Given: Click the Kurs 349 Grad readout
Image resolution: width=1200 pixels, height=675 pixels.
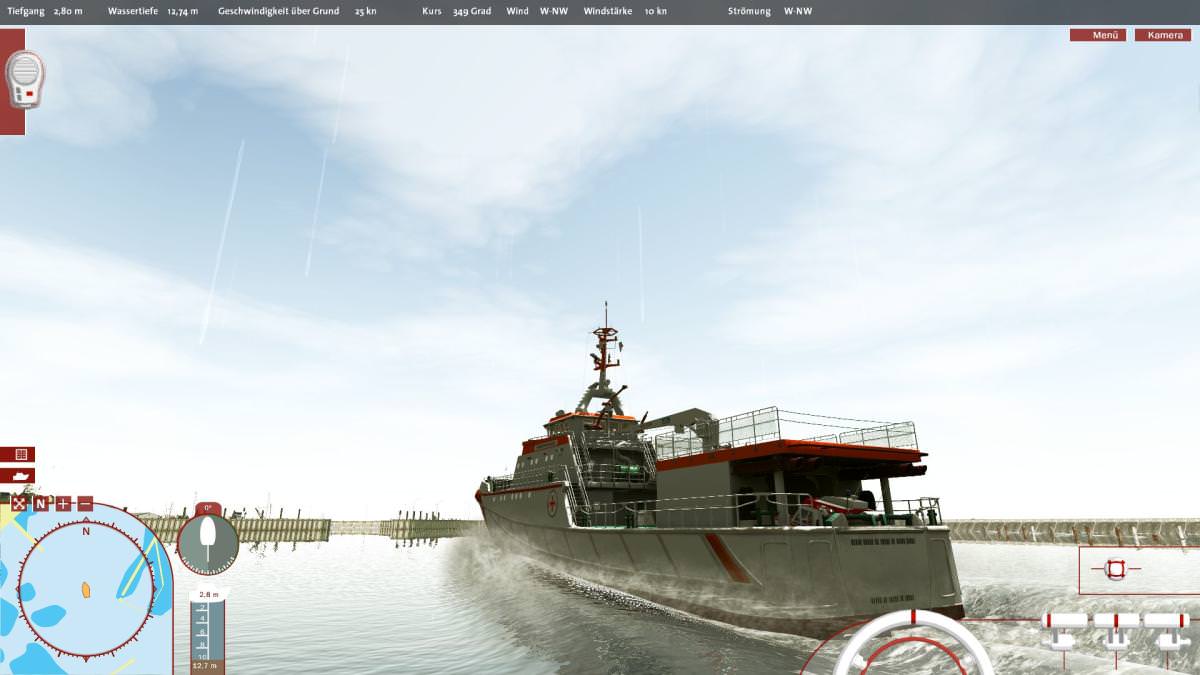Looking at the screenshot, I should click(456, 11).
